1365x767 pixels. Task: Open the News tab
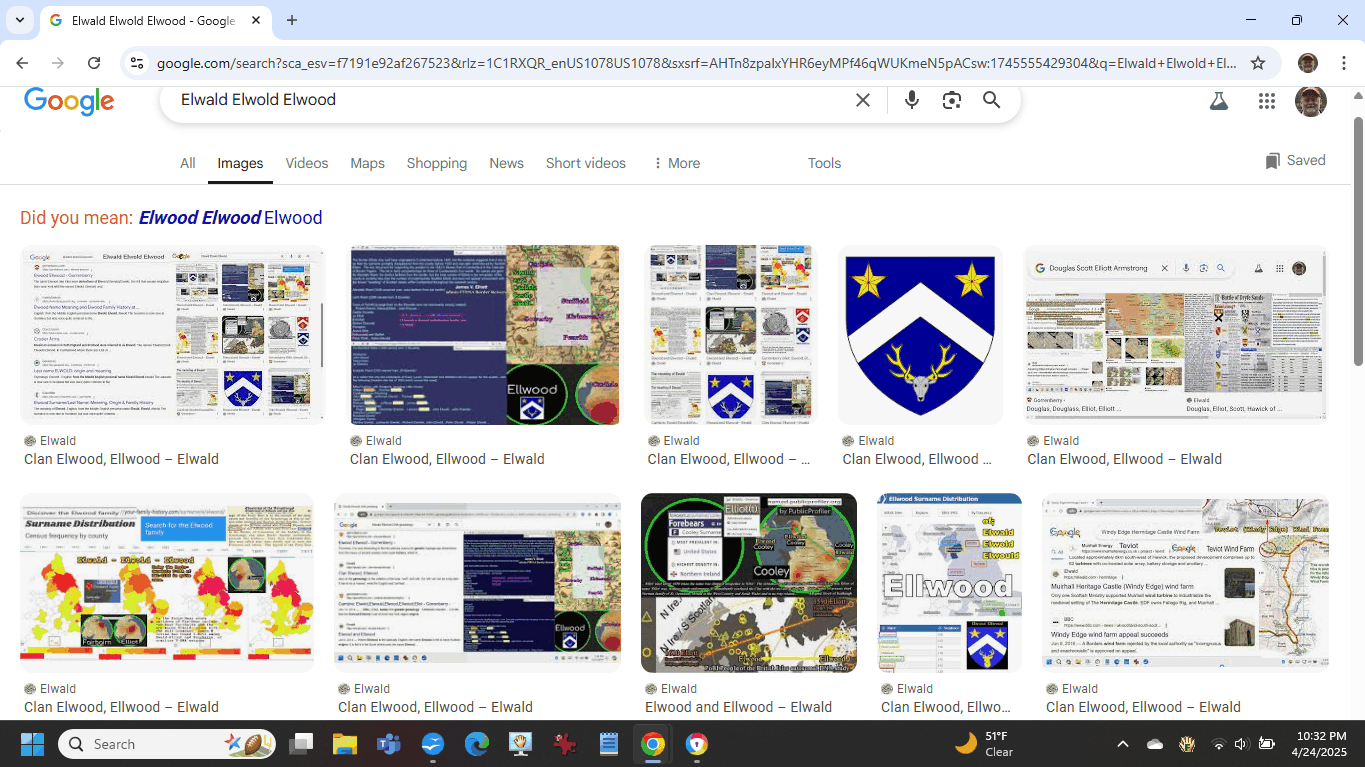506,163
